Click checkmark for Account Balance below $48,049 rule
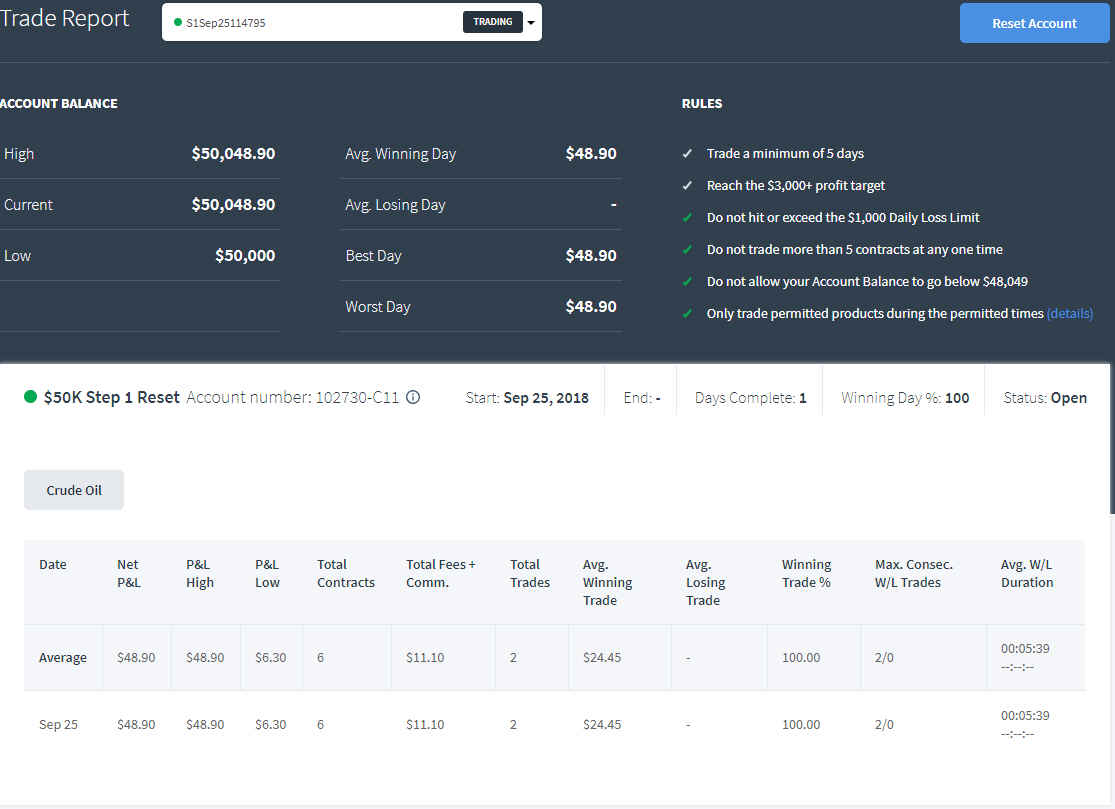This screenshot has width=1115, height=809. [x=687, y=282]
